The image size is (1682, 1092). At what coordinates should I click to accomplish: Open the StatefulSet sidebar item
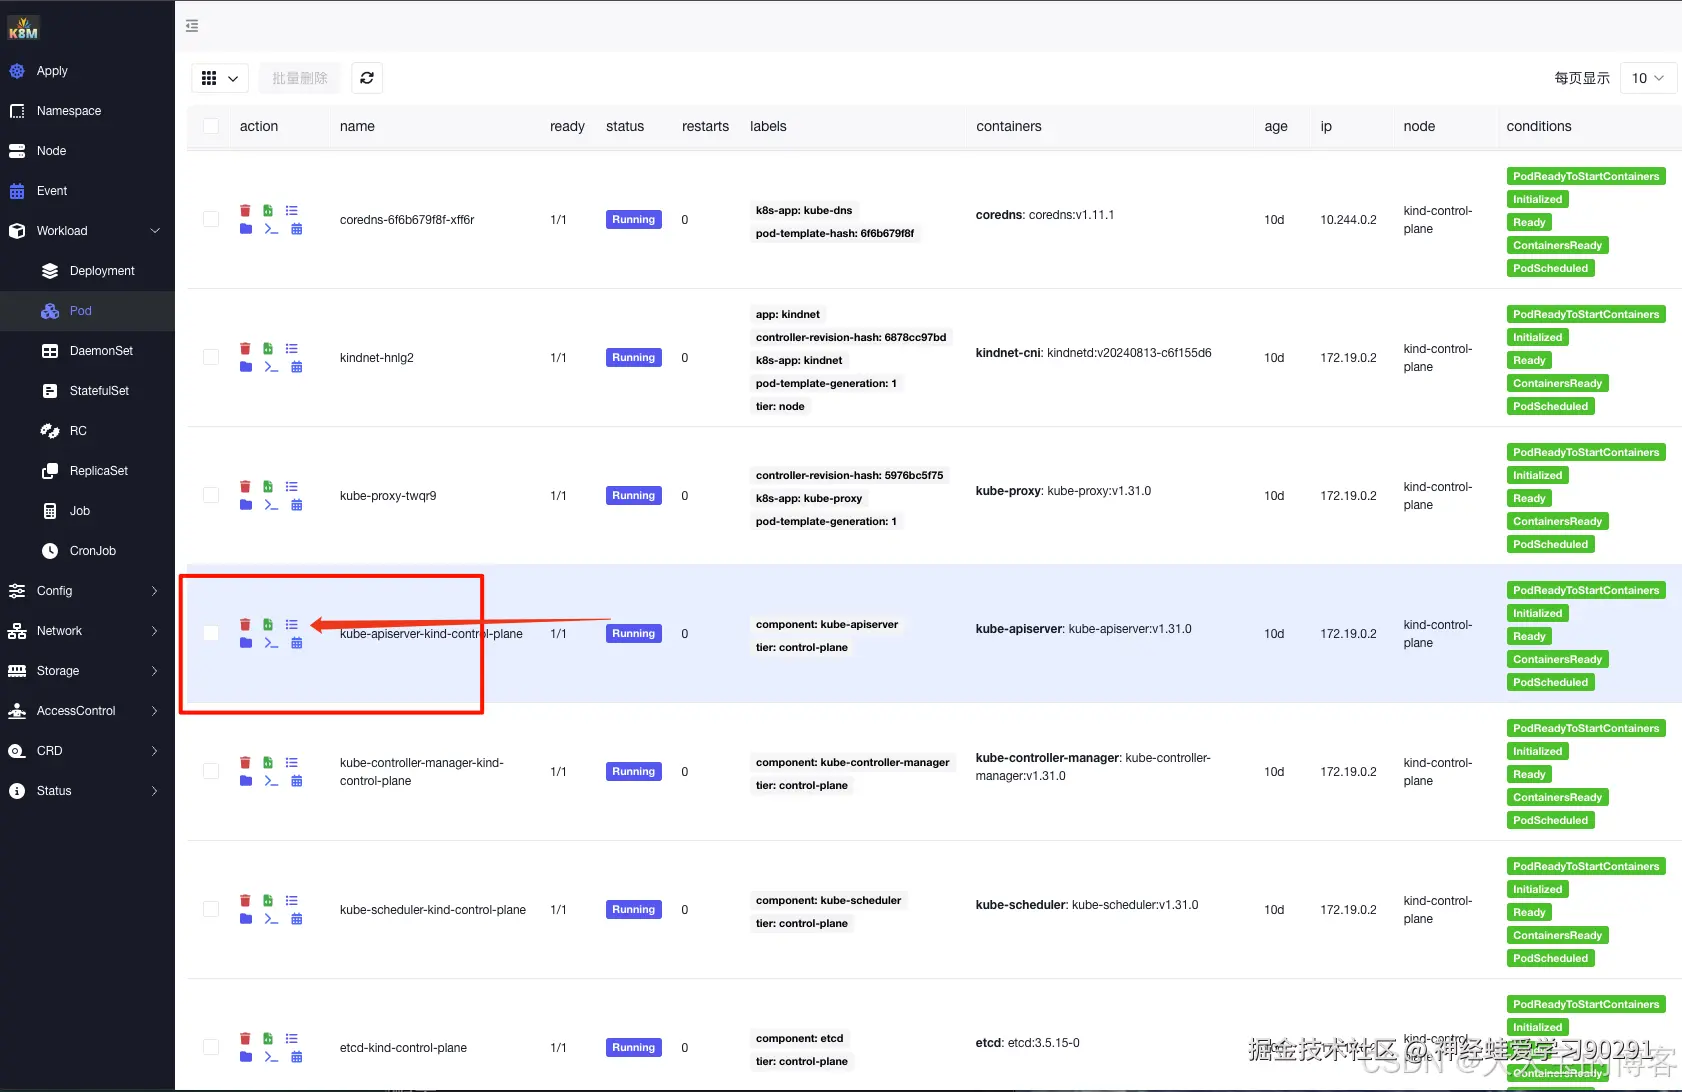click(87, 391)
